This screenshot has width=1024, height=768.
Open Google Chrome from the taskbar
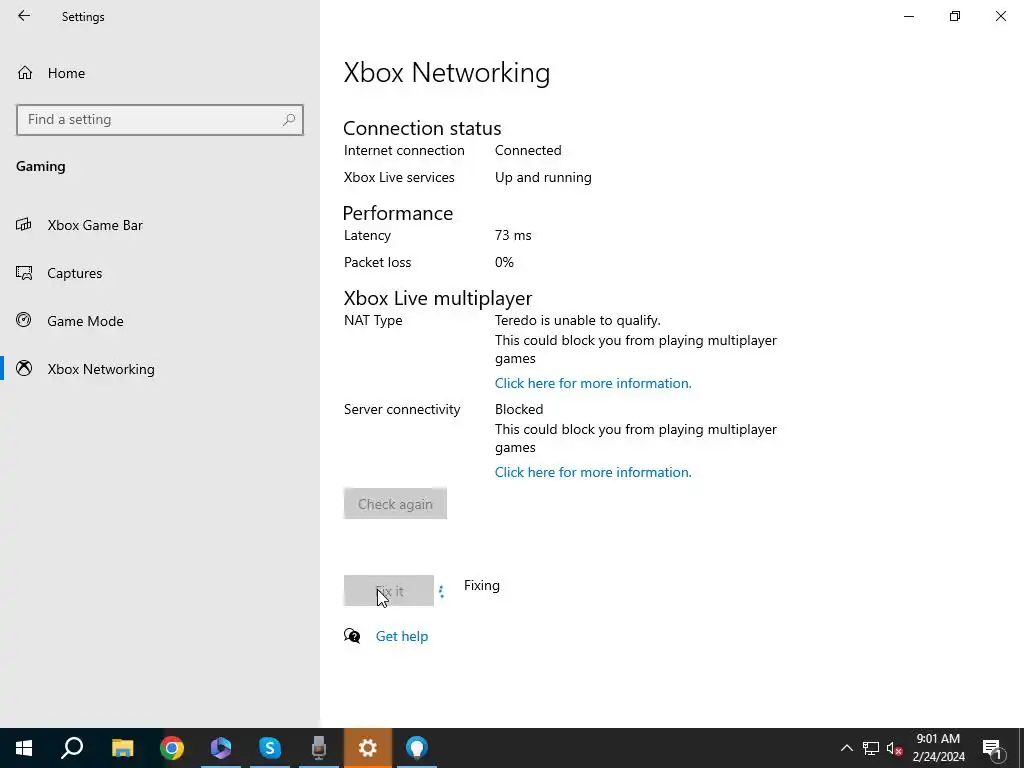(172, 748)
